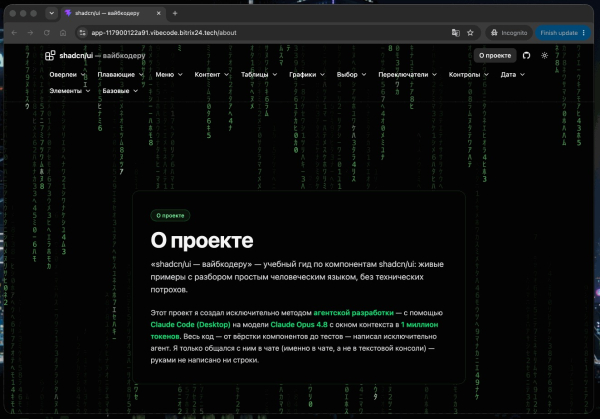The height and width of the screenshot is (419, 600).
Task: Click the Translate page icon in address bar
Action: pos(455,33)
